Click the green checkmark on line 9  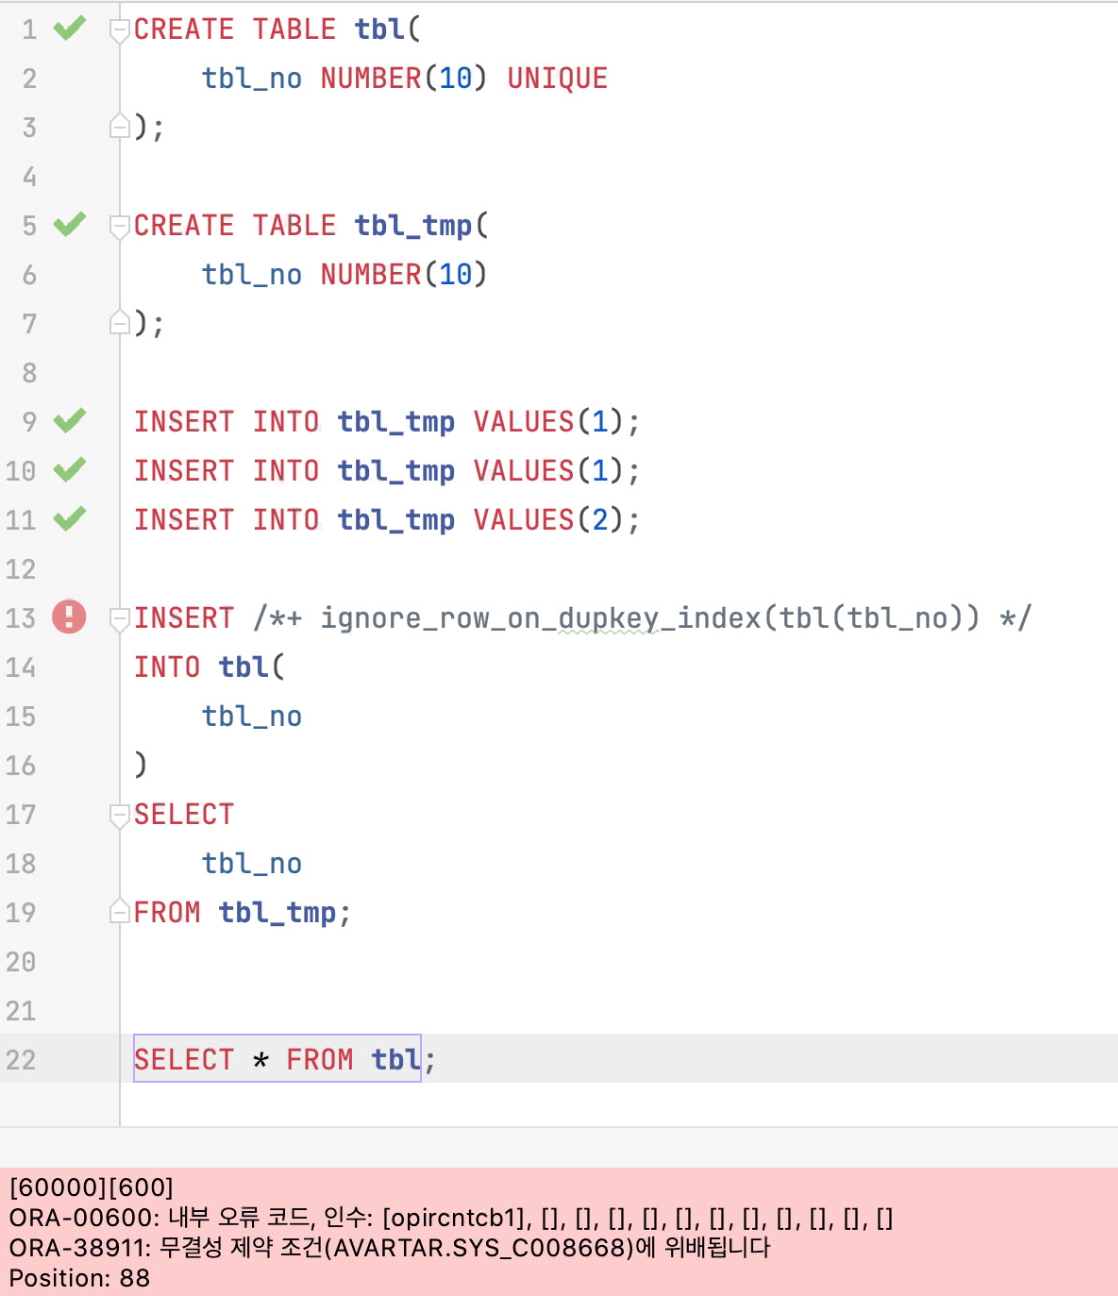[69, 420]
